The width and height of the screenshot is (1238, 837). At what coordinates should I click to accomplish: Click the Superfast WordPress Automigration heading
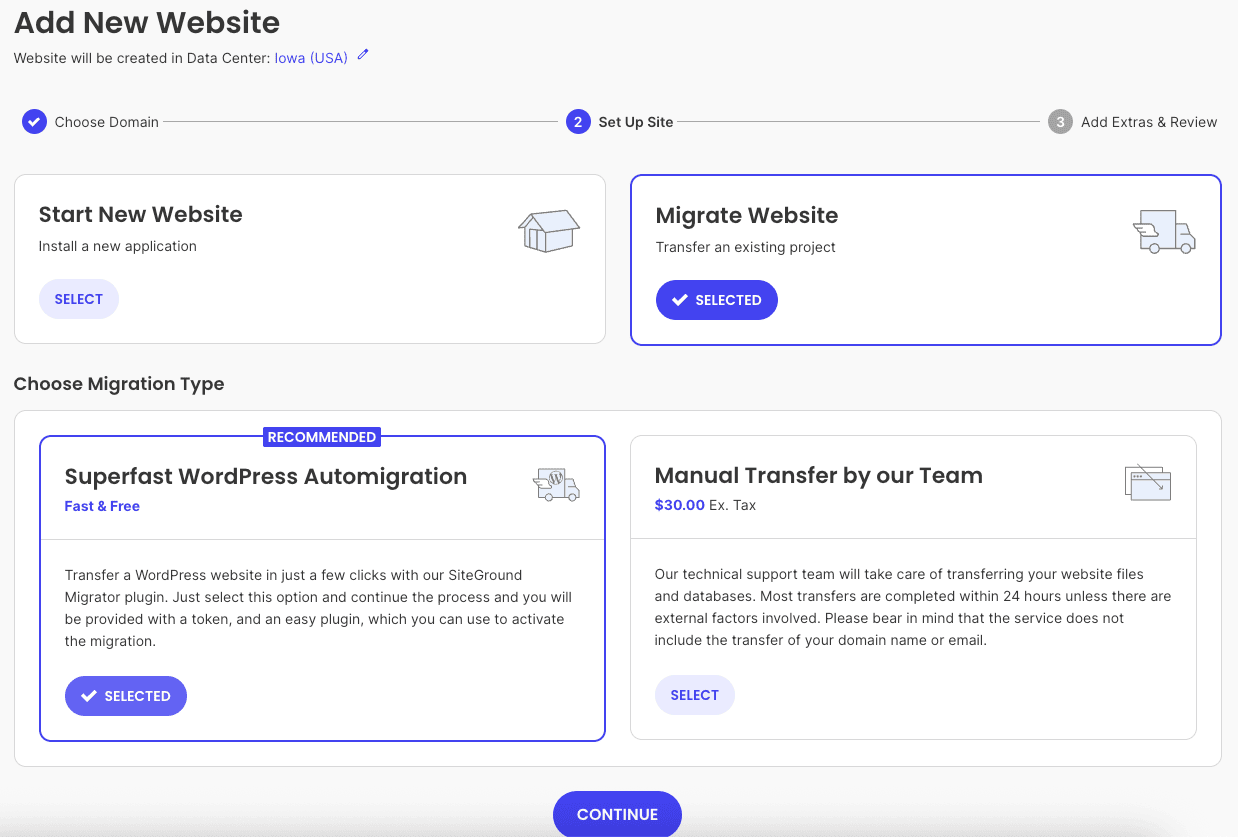click(266, 476)
